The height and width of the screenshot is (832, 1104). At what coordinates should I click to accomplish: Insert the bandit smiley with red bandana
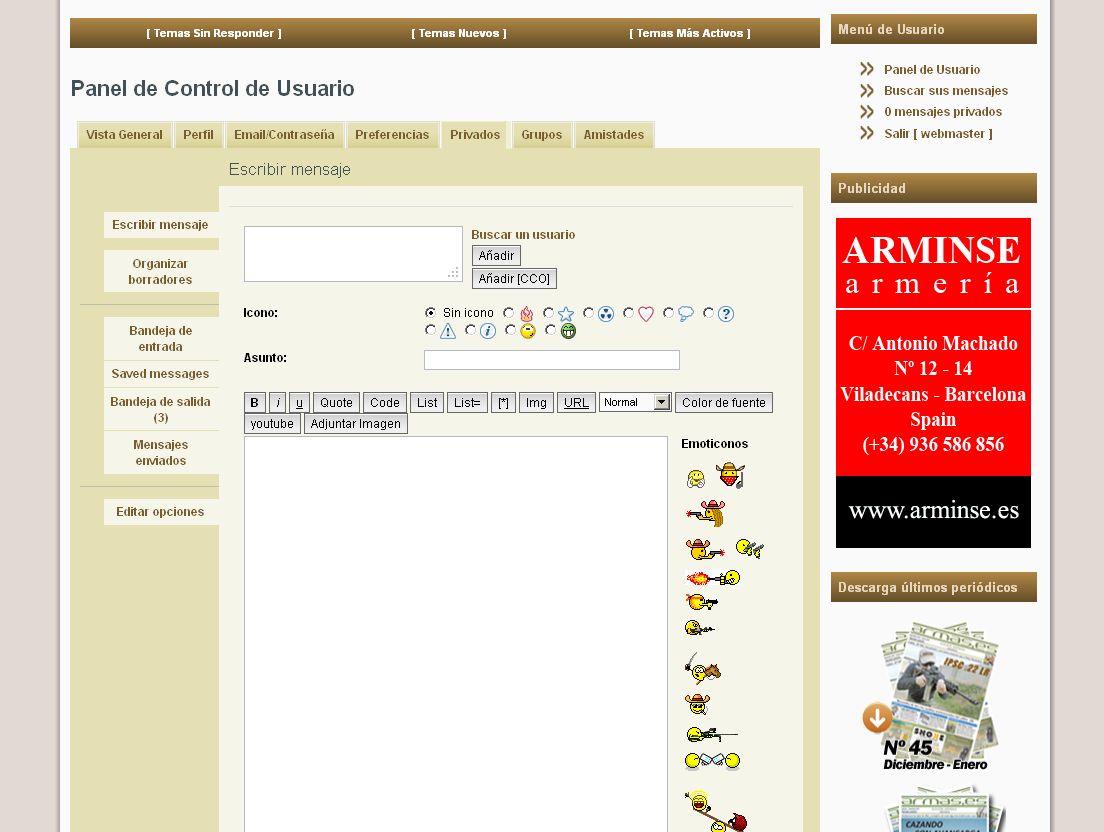coord(730,476)
